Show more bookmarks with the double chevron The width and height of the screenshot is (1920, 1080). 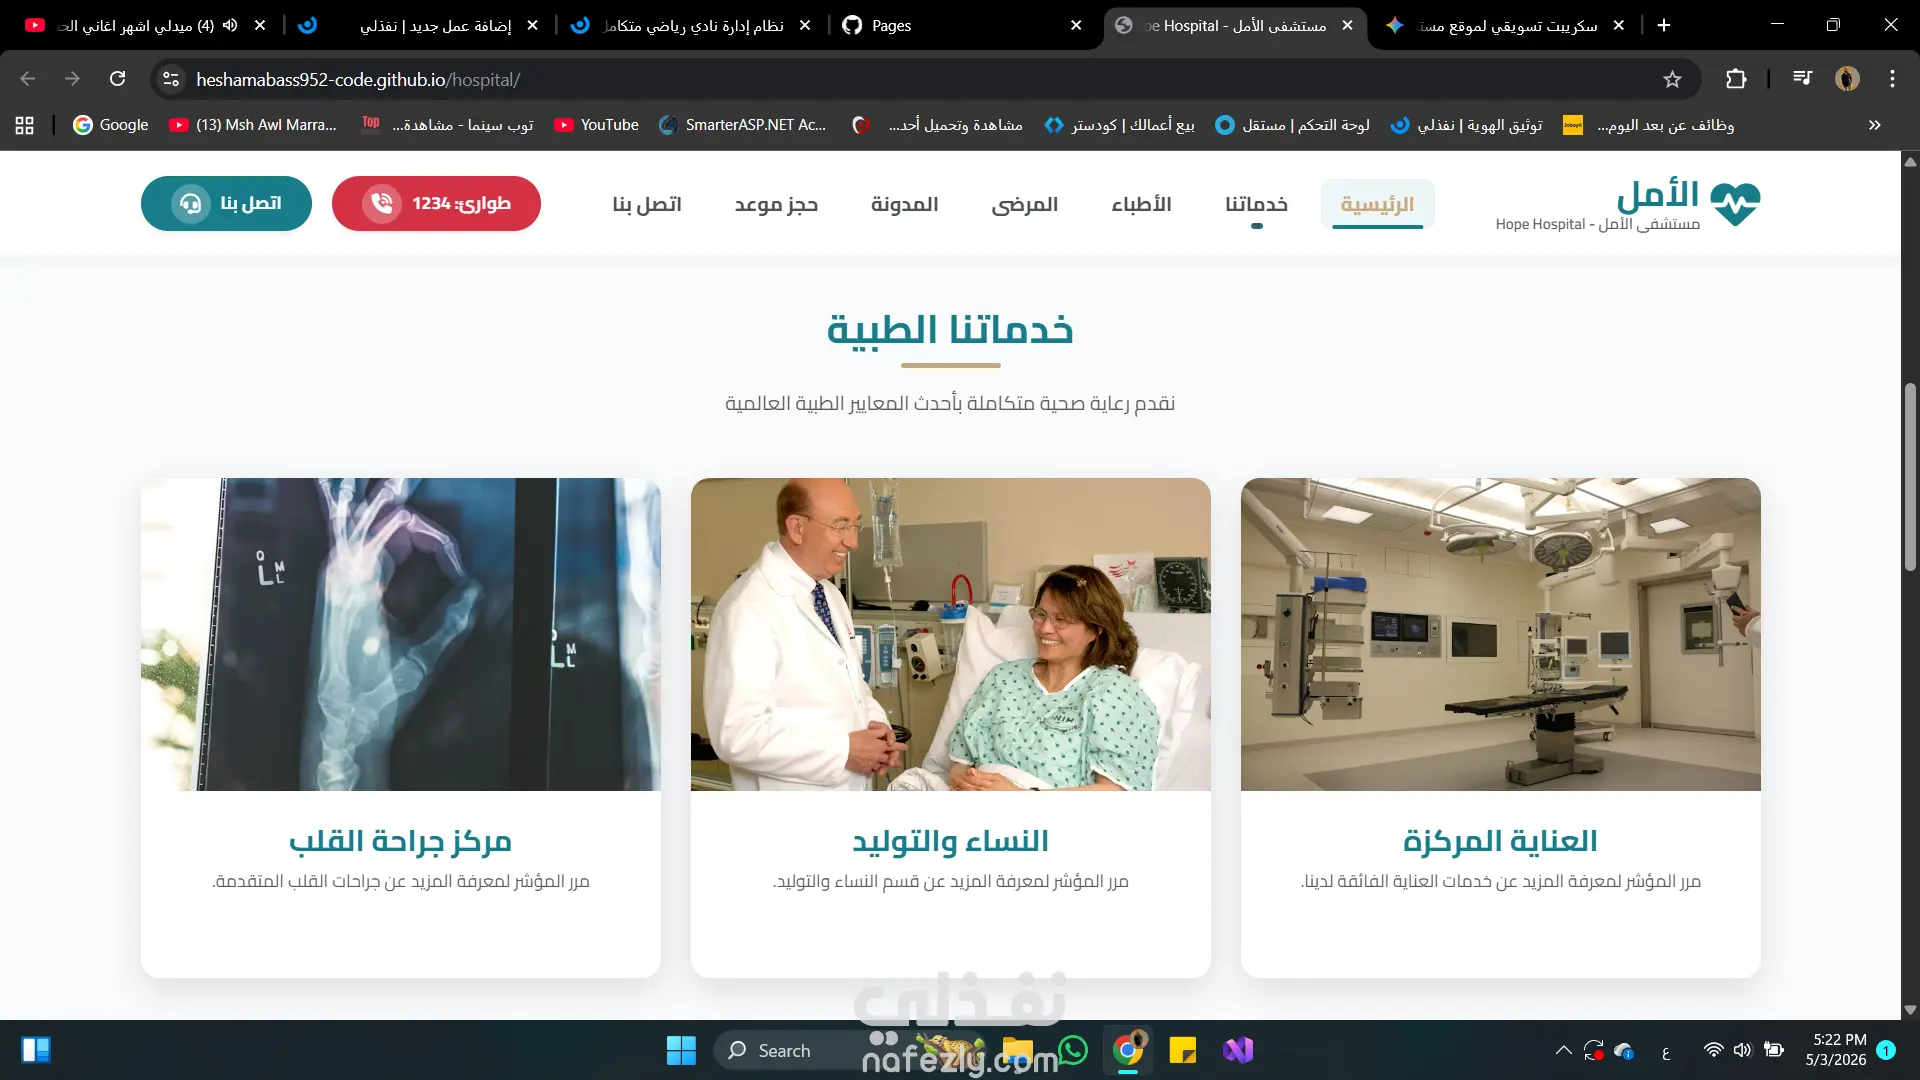1874,125
